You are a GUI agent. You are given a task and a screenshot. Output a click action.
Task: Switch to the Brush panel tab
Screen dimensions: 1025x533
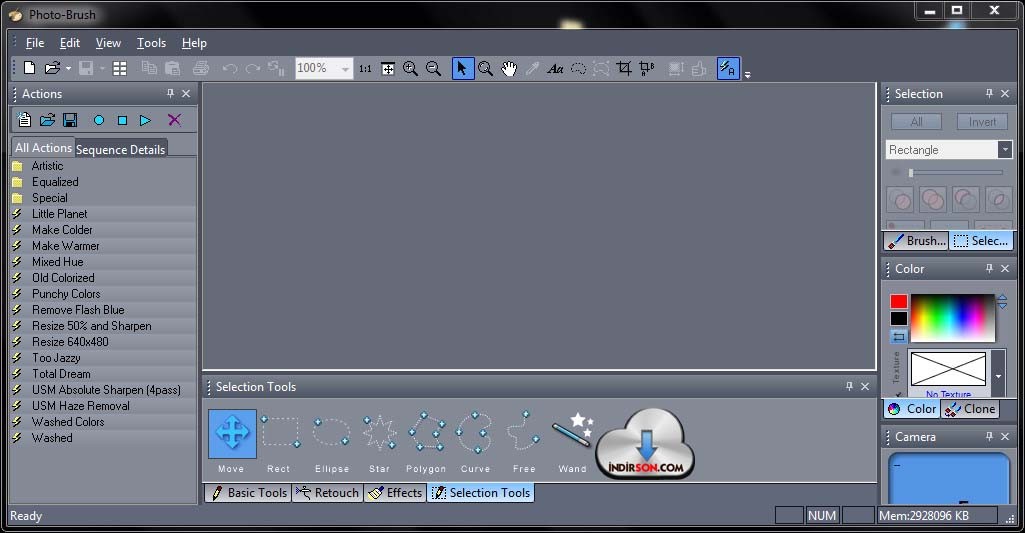click(x=916, y=241)
